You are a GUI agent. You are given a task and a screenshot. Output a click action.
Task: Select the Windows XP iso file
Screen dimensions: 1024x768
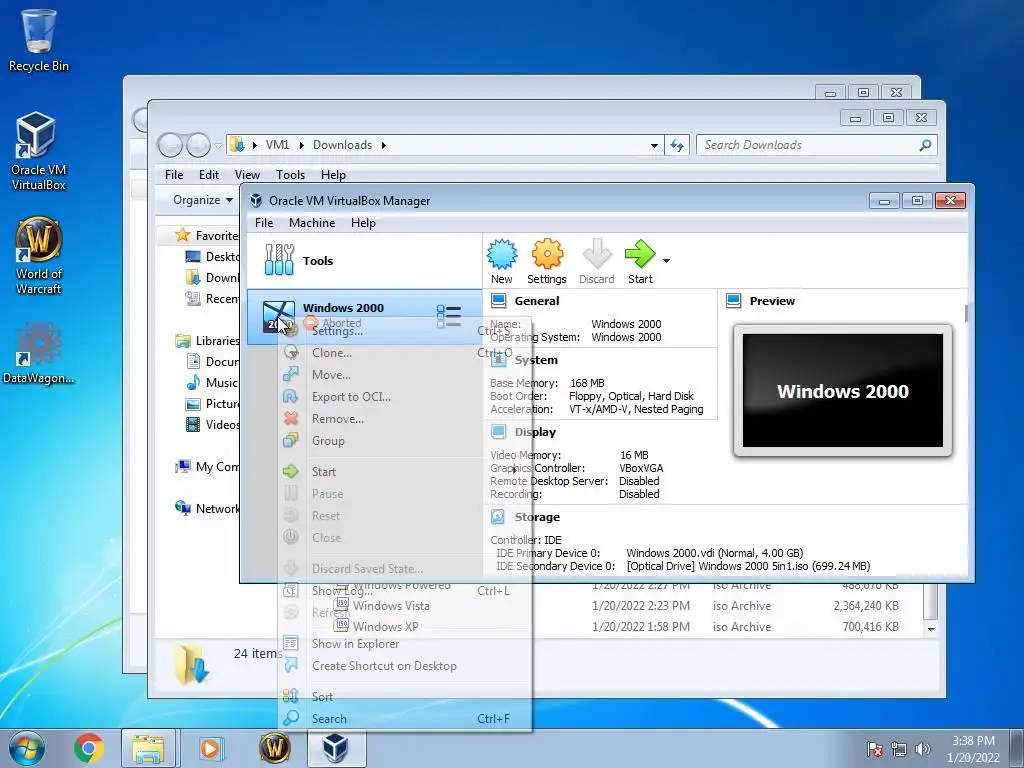click(x=385, y=627)
